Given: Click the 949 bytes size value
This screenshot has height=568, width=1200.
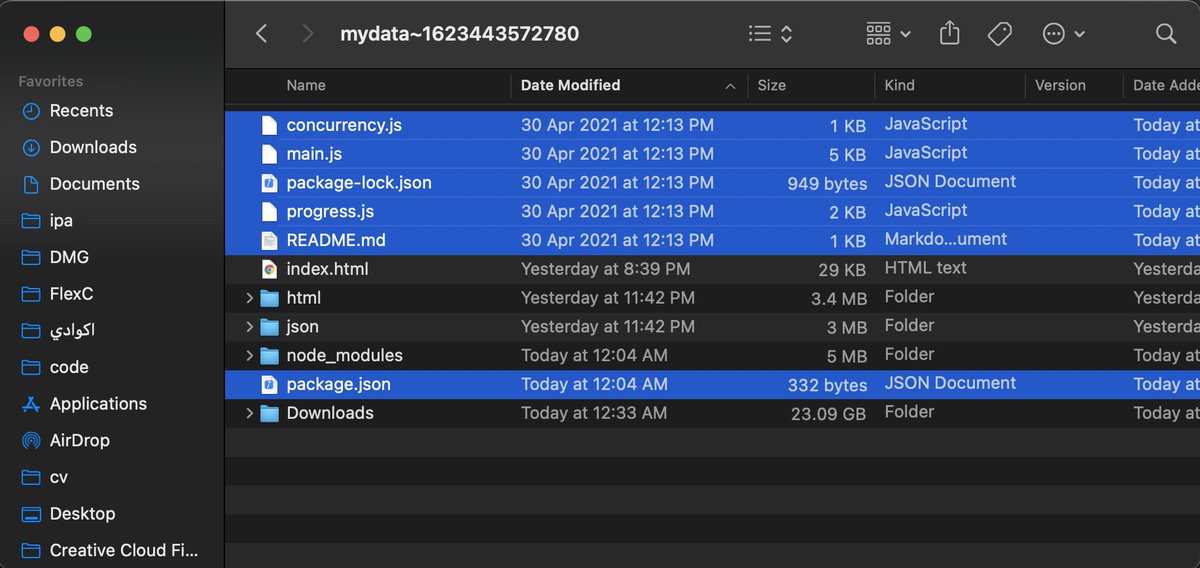Looking at the screenshot, I should 827,183.
